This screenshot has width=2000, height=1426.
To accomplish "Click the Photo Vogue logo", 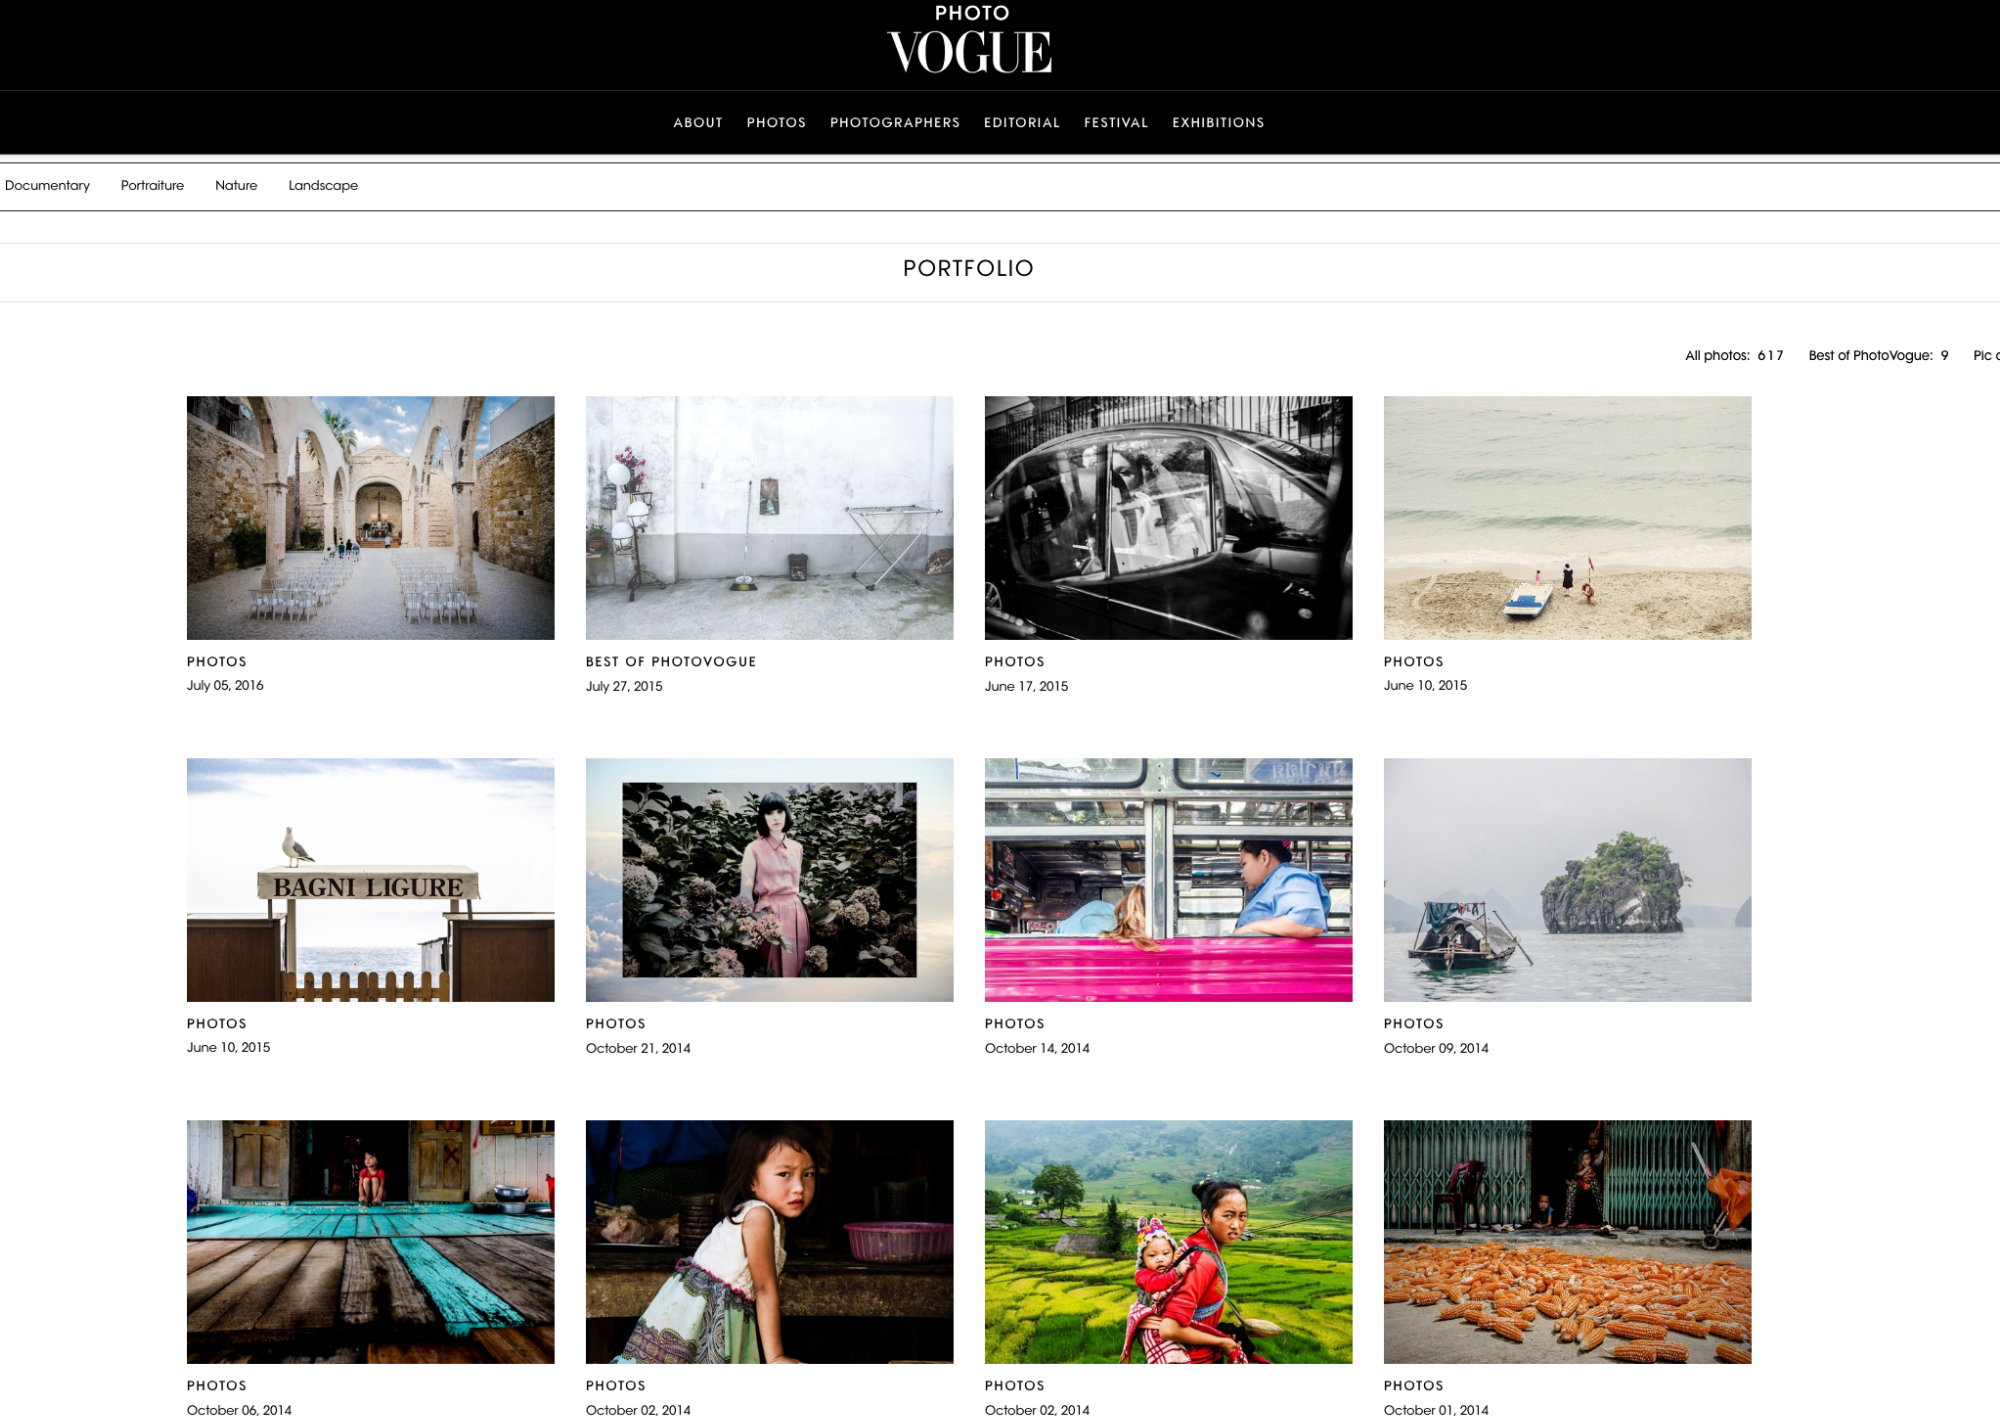I will 969,42.
